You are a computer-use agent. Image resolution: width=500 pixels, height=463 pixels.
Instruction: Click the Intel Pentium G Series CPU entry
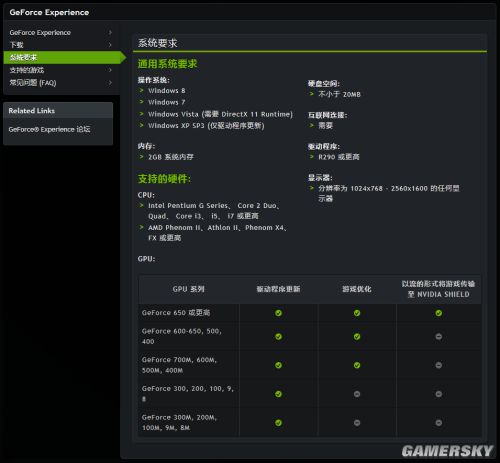pos(214,211)
